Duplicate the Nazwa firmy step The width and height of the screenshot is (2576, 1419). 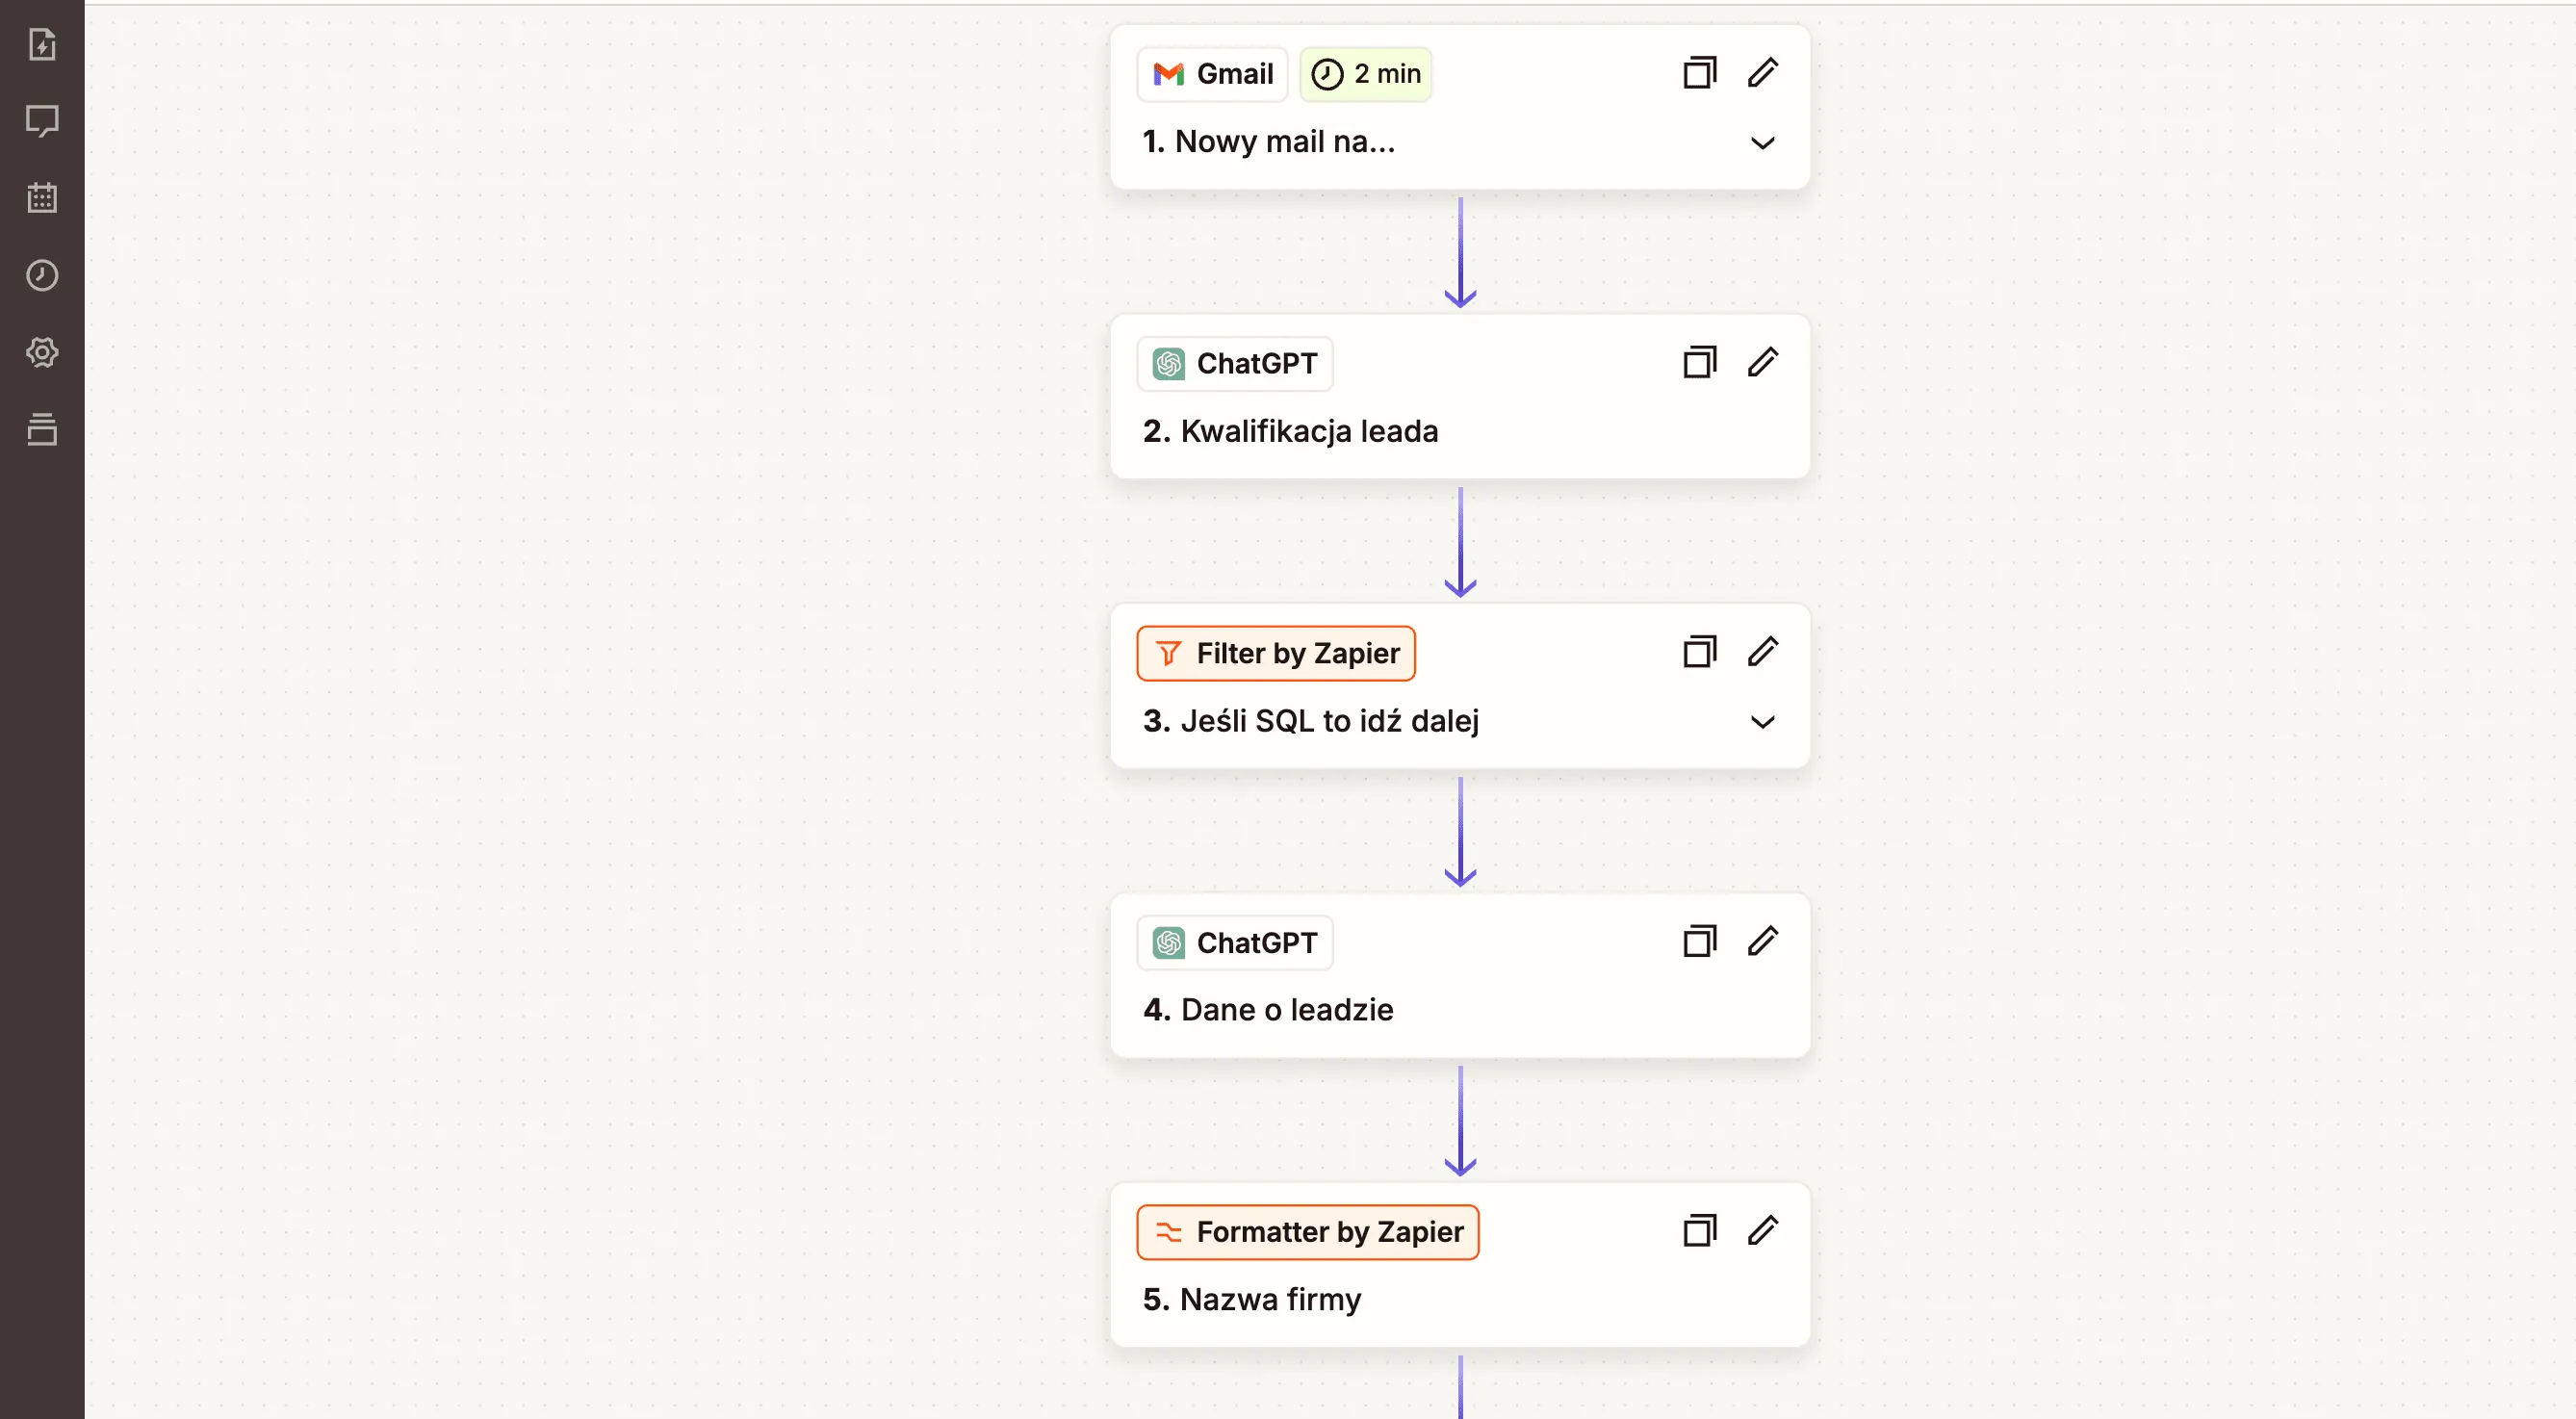pyautogui.click(x=1700, y=1230)
